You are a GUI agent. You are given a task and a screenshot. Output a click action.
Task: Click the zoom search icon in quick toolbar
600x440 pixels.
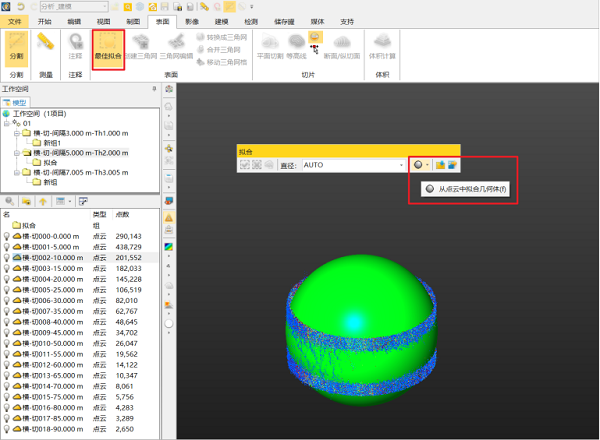tap(127, 7)
